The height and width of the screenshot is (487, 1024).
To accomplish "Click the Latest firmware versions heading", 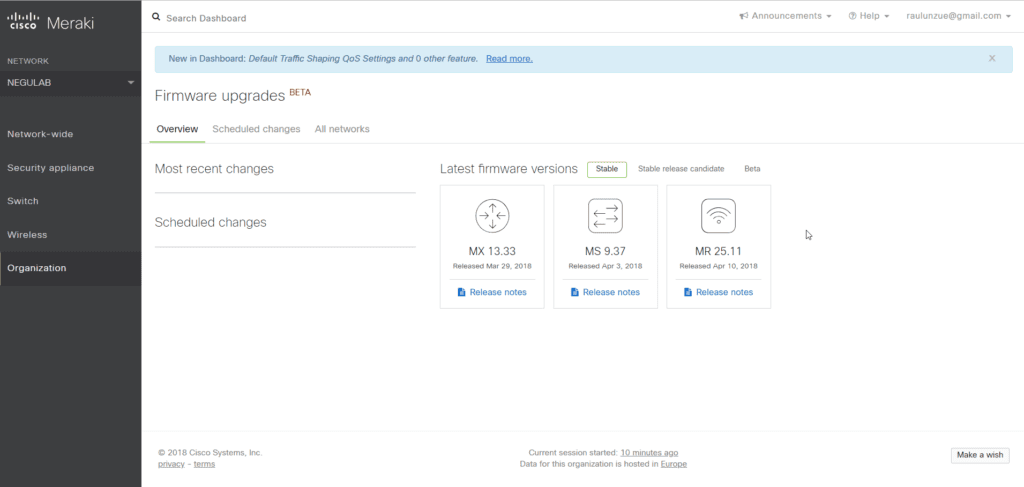I will pyautogui.click(x=509, y=169).
